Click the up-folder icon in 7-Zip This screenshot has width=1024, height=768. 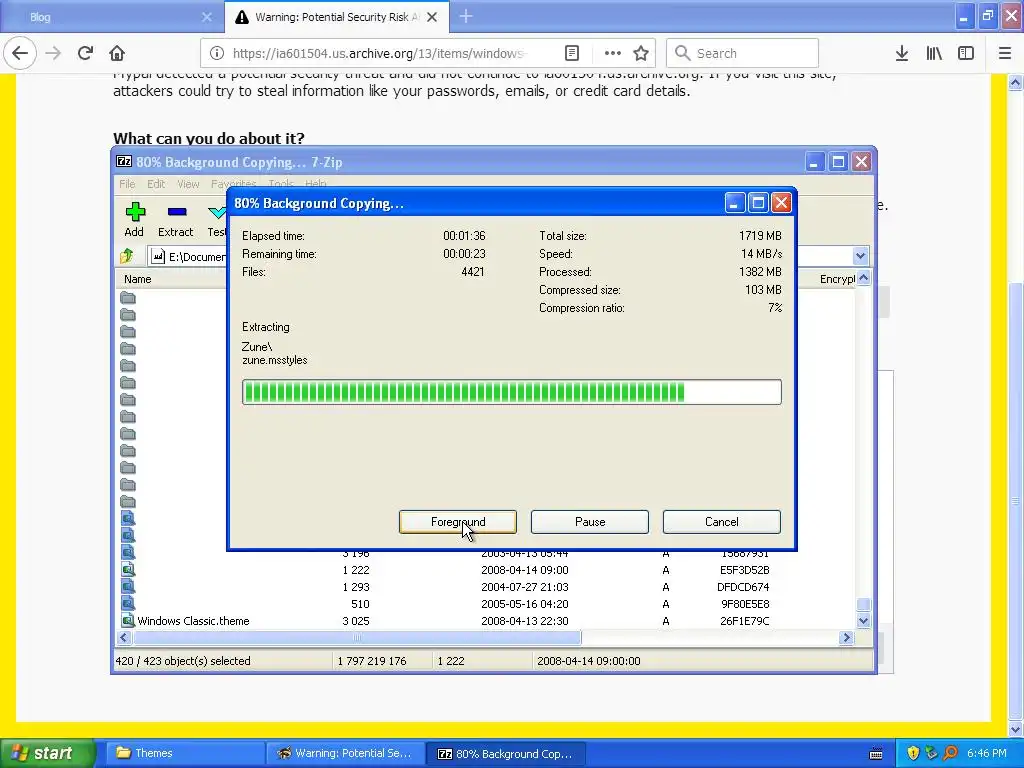127,256
